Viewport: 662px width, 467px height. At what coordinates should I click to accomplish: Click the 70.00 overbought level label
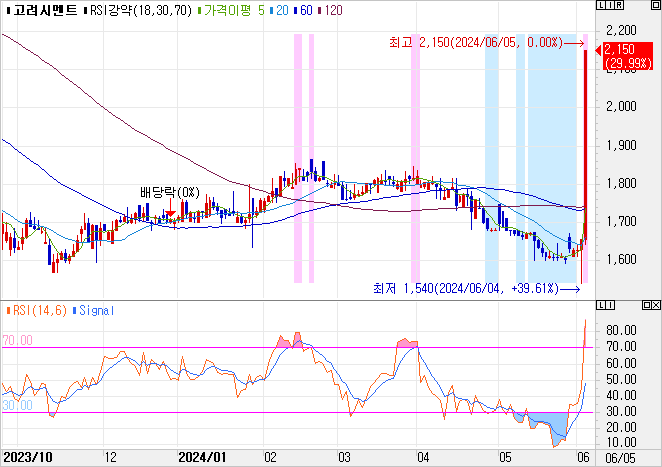pos(17,340)
